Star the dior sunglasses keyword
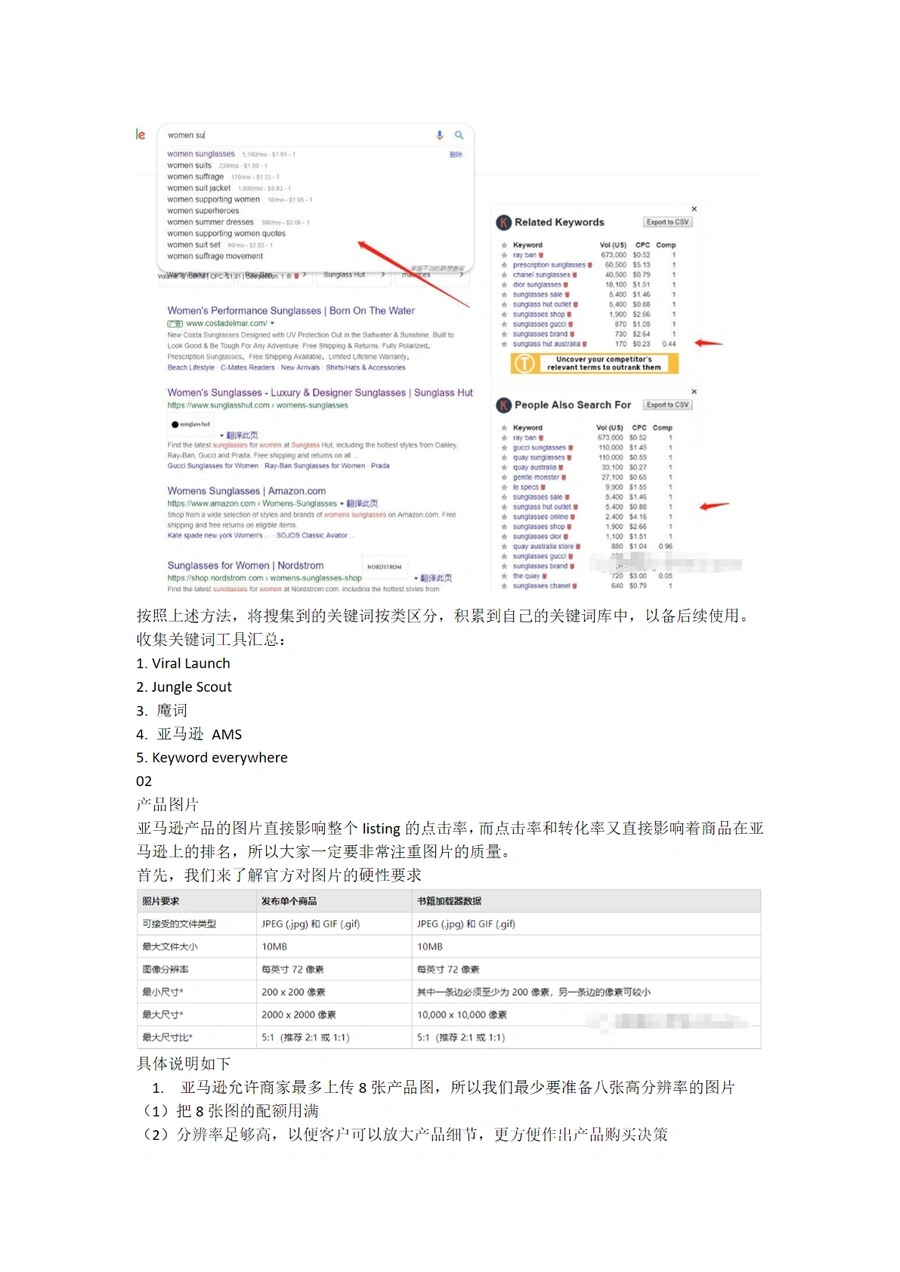Image resolution: width=900 pixels, height=1272 pixels. click(505, 285)
